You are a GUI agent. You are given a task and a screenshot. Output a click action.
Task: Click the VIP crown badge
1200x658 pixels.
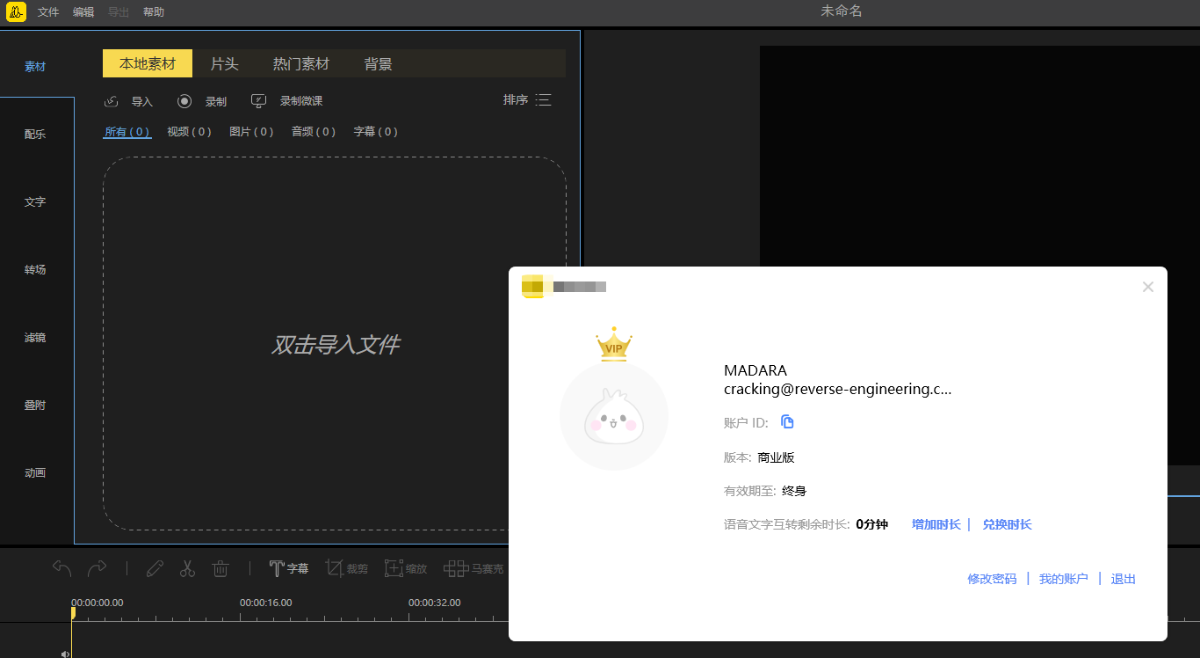[x=614, y=344]
